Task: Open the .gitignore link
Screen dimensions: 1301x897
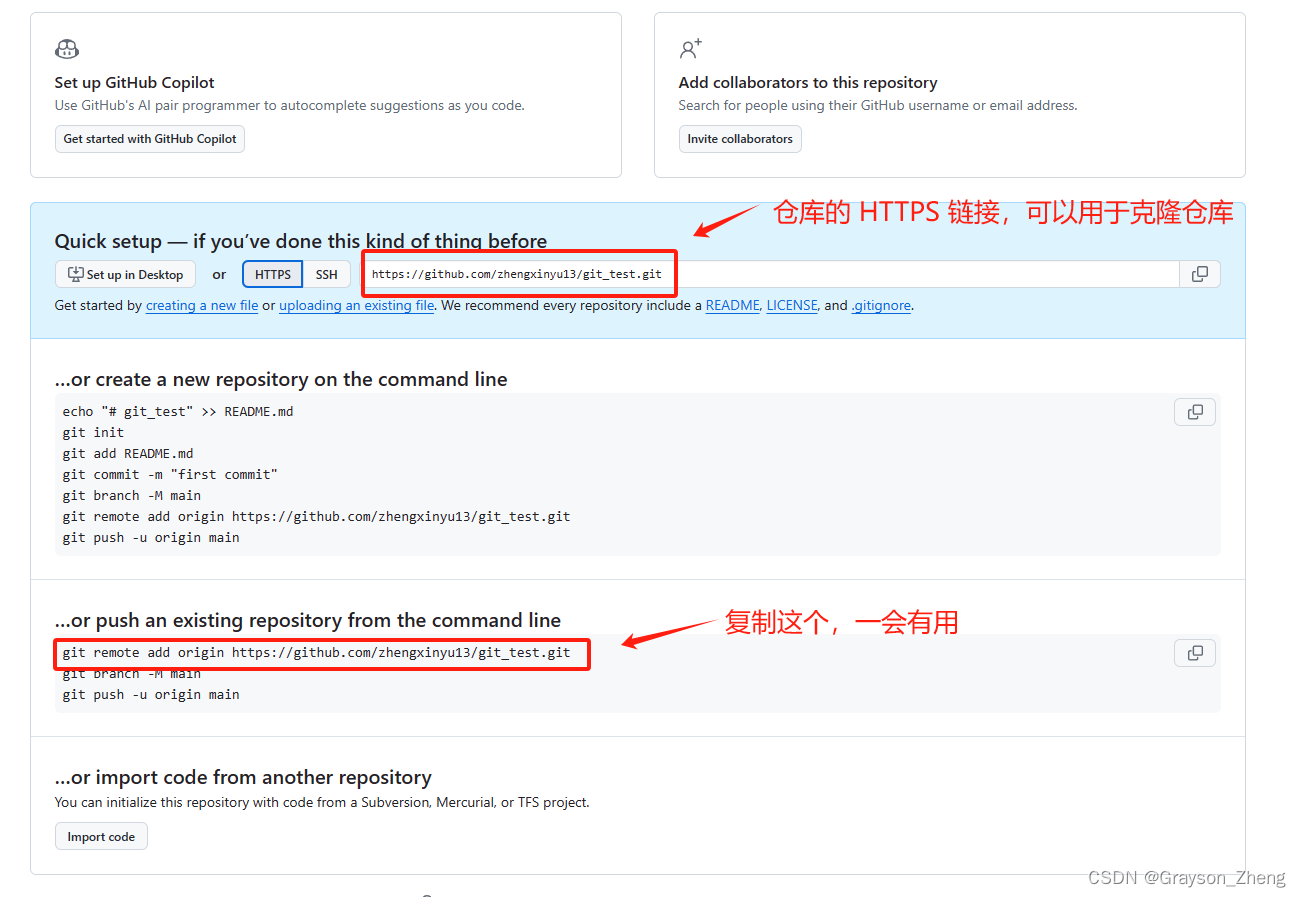Action: pyautogui.click(x=881, y=306)
